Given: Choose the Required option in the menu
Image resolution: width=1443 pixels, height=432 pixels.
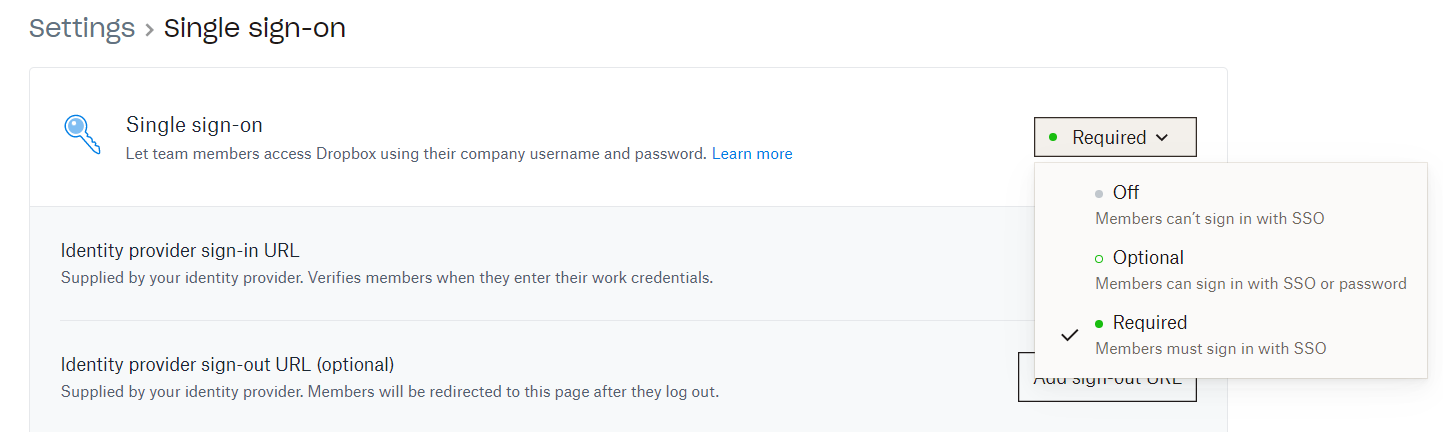Looking at the screenshot, I should coord(1150,323).
